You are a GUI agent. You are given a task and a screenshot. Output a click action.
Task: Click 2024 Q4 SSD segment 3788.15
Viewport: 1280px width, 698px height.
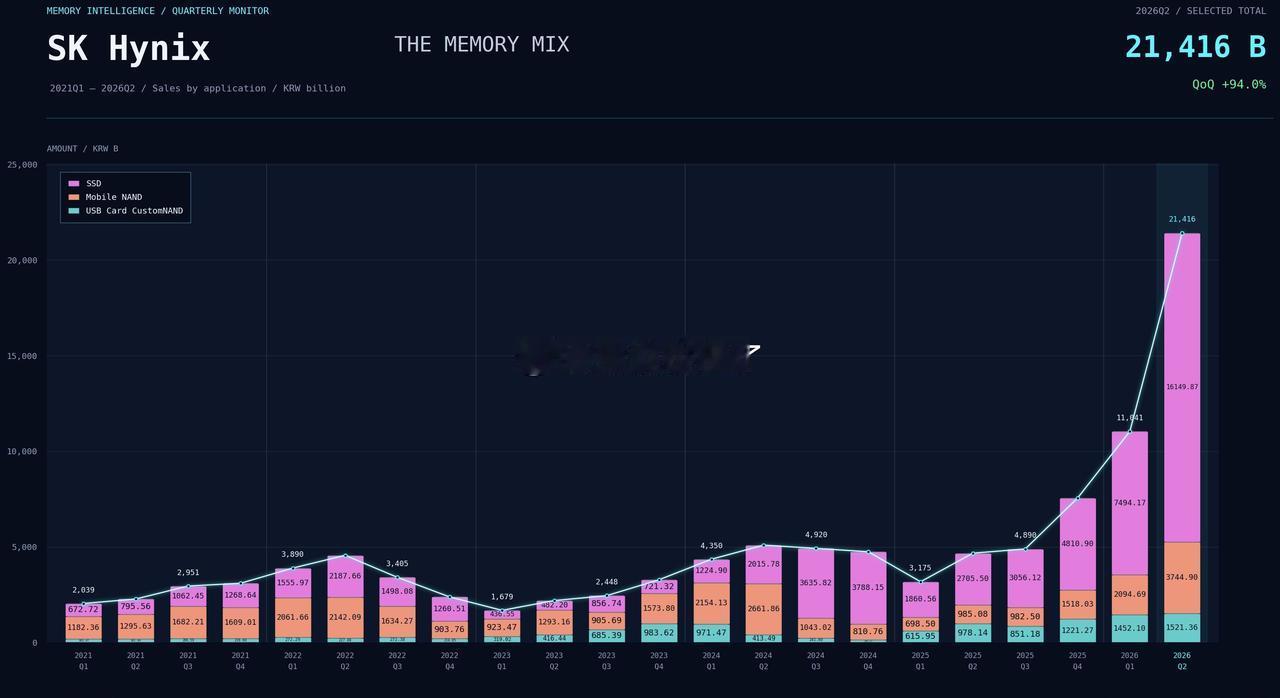(868, 588)
